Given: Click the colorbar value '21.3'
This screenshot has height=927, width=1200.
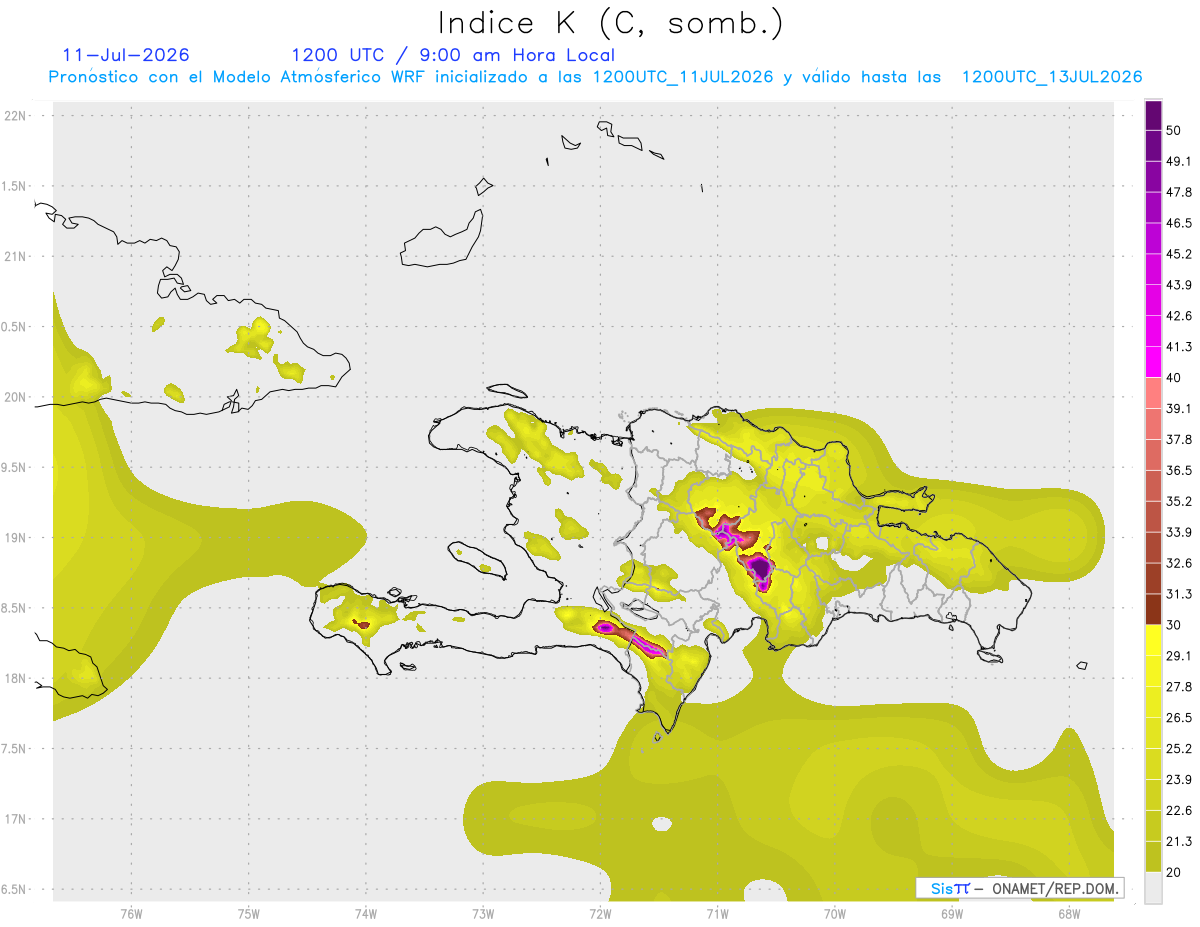Looking at the screenshot, I should click(1179, 841).
